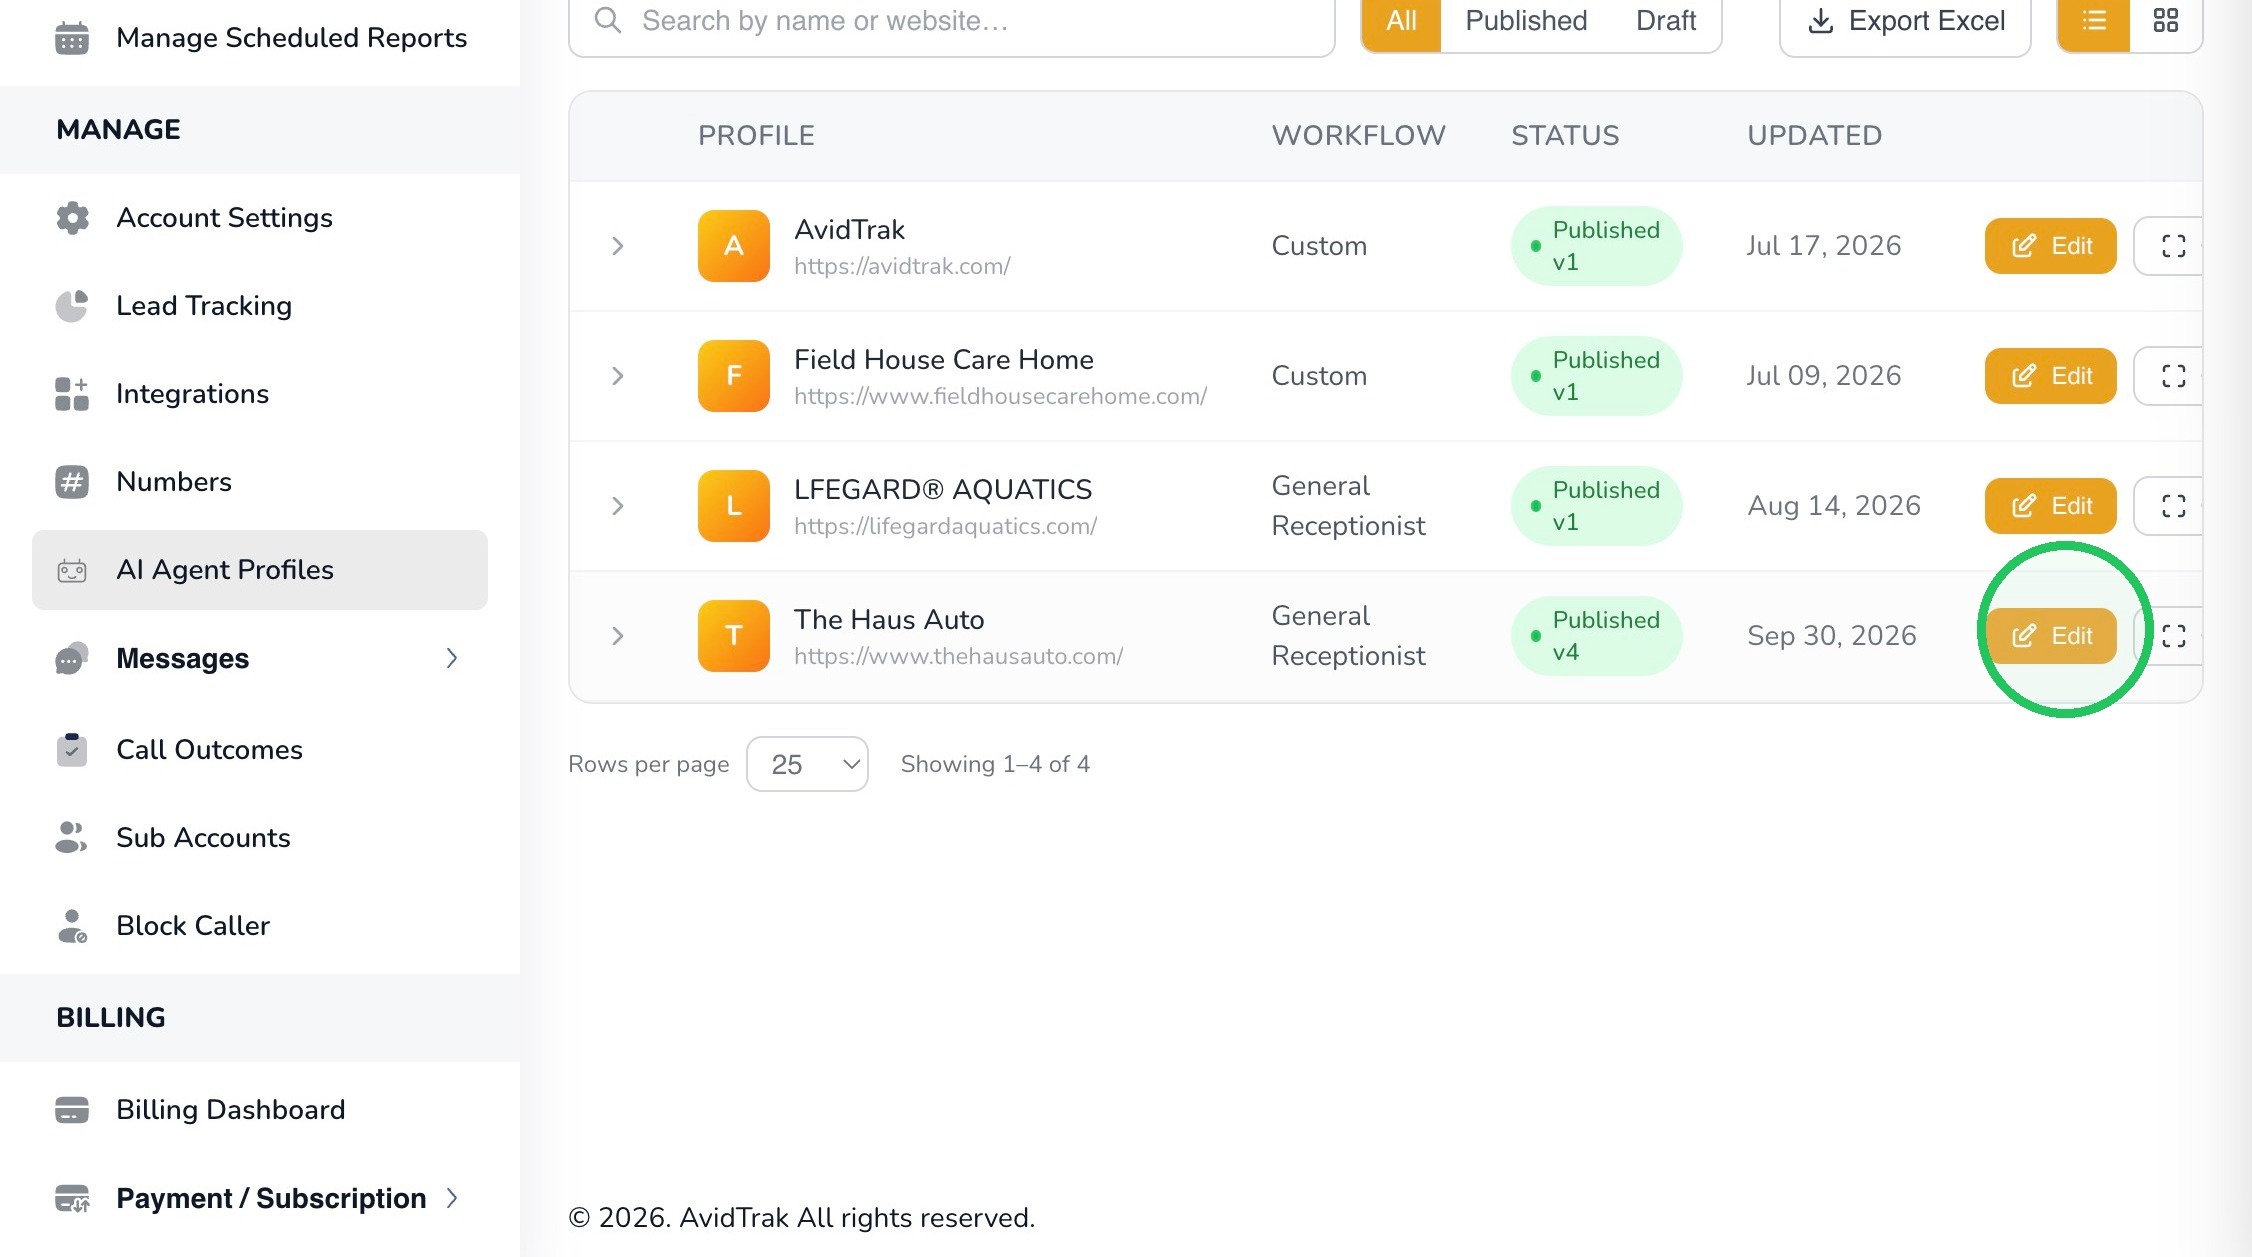Expand the AvidTrak profile row

tap(618, 246)
